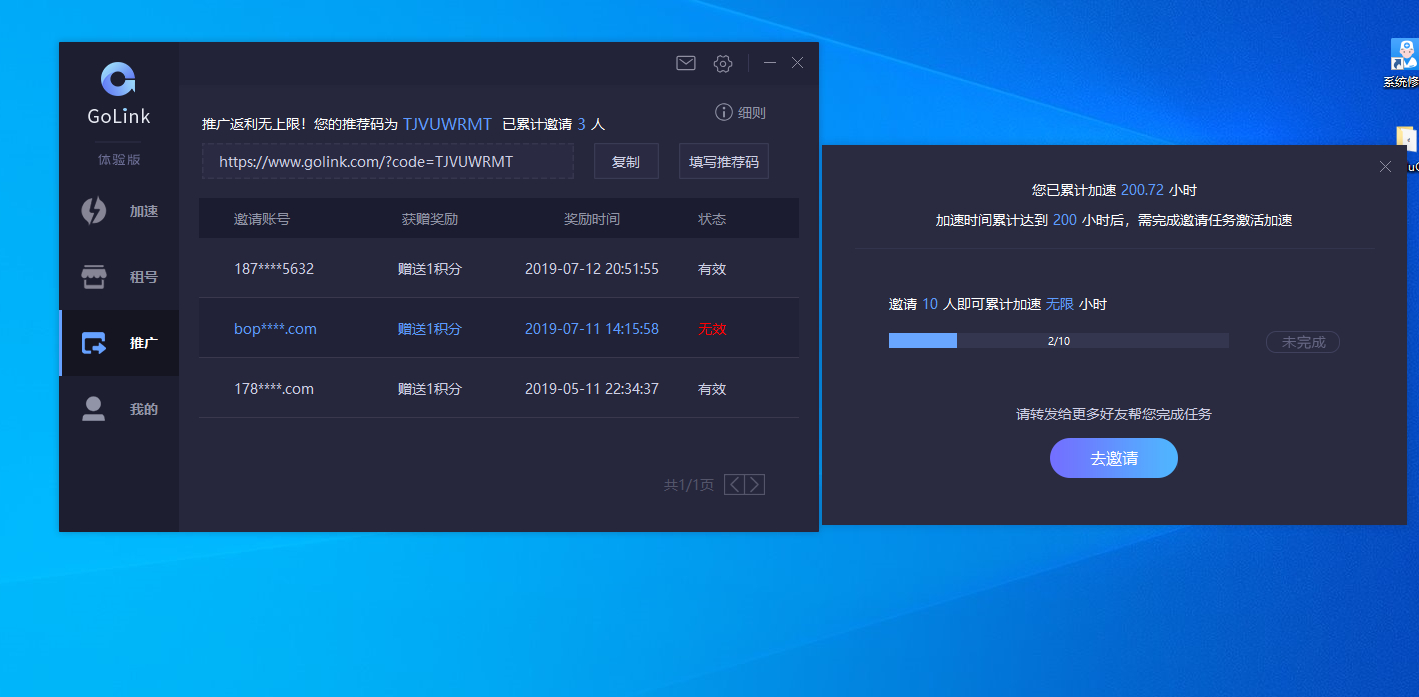The height and width of the screenshot is (697, 1419).
Task: Go to previous page arrow
Action: 734,485
